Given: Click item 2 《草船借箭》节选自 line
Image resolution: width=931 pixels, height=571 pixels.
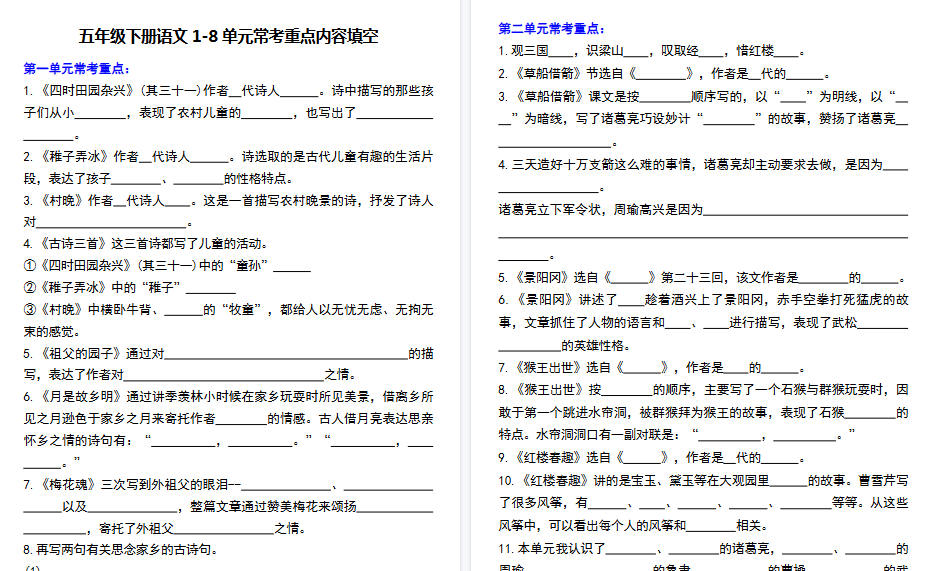Looking at the screenshot, I should click(664, 74).
